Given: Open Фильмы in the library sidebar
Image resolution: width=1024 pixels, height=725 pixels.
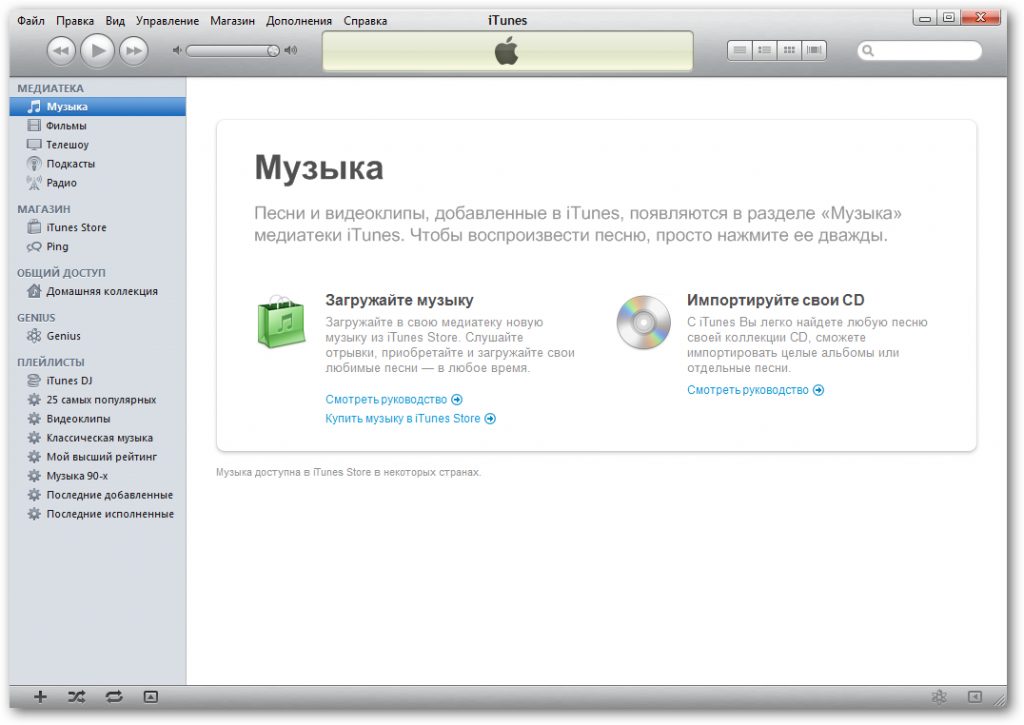Looking at the screenshot, I should click(66, 126).
